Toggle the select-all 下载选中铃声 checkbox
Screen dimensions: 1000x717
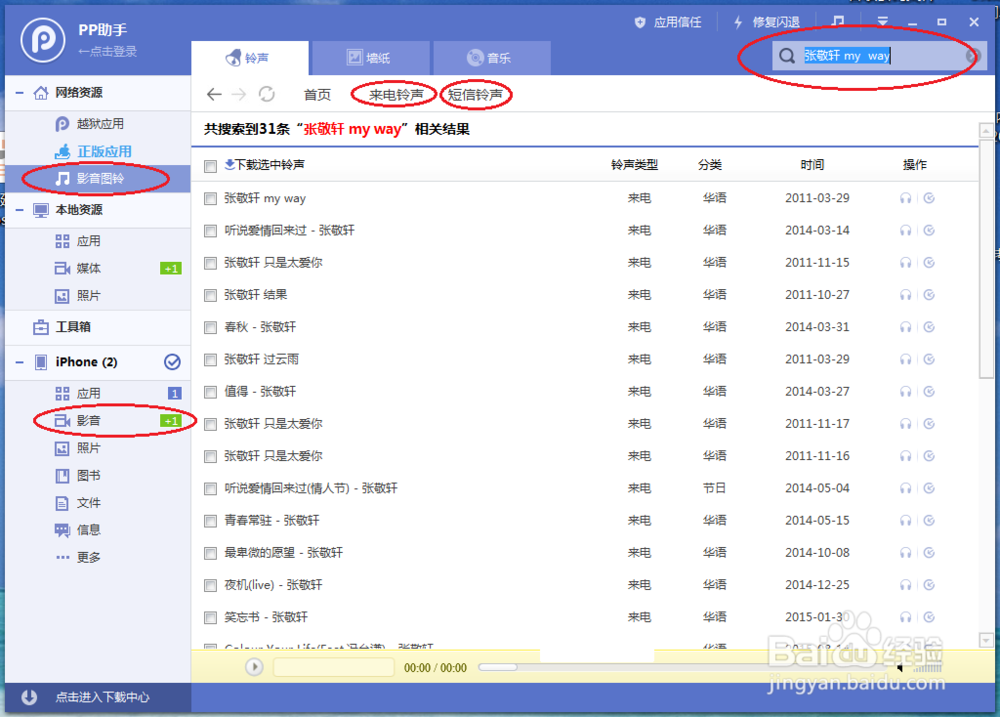210,166
